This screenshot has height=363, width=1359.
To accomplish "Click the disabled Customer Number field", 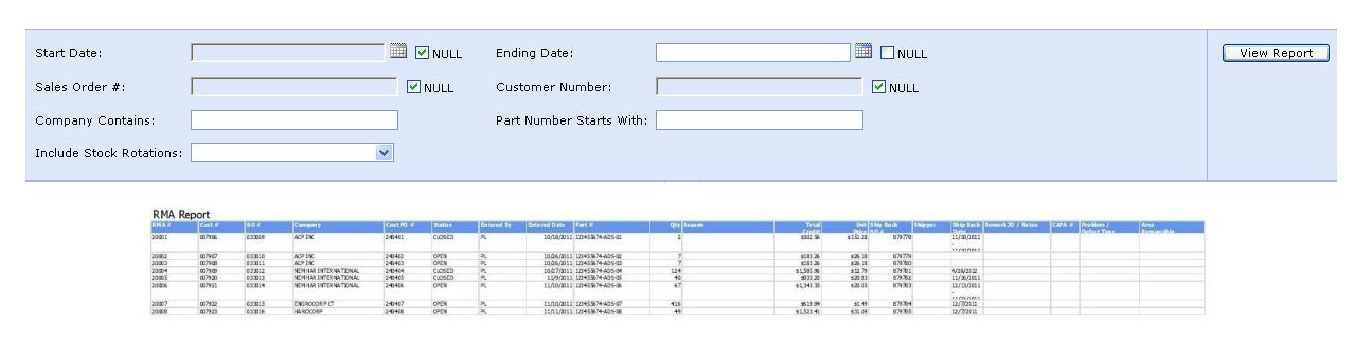I will (759, 87).
